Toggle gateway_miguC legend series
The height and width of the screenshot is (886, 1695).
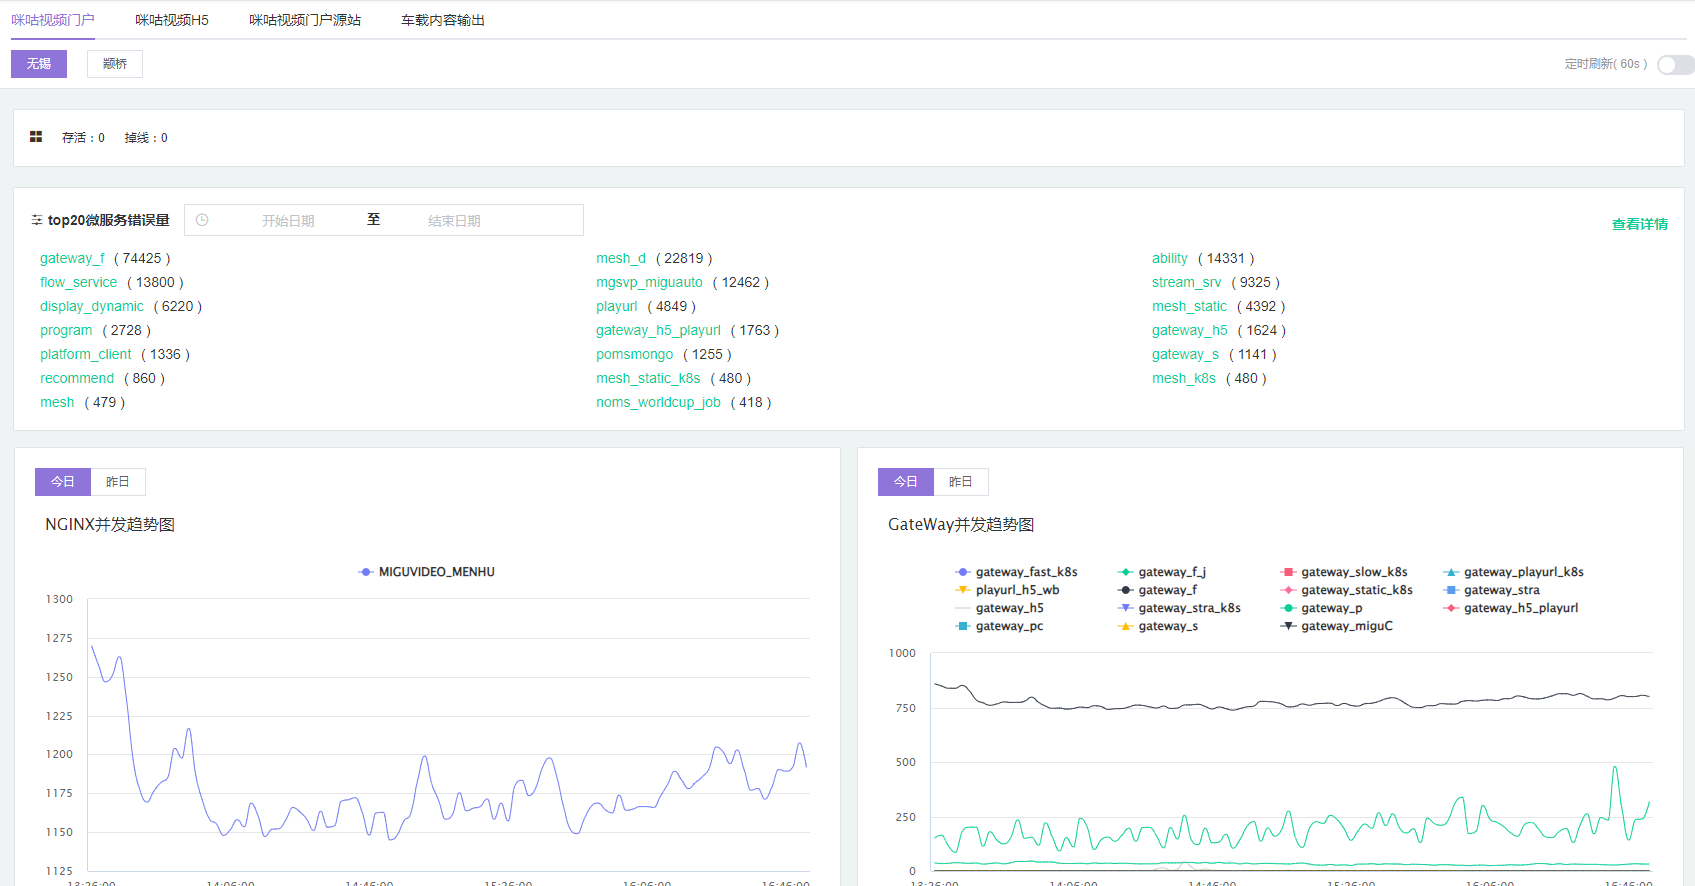point(1337,626)
